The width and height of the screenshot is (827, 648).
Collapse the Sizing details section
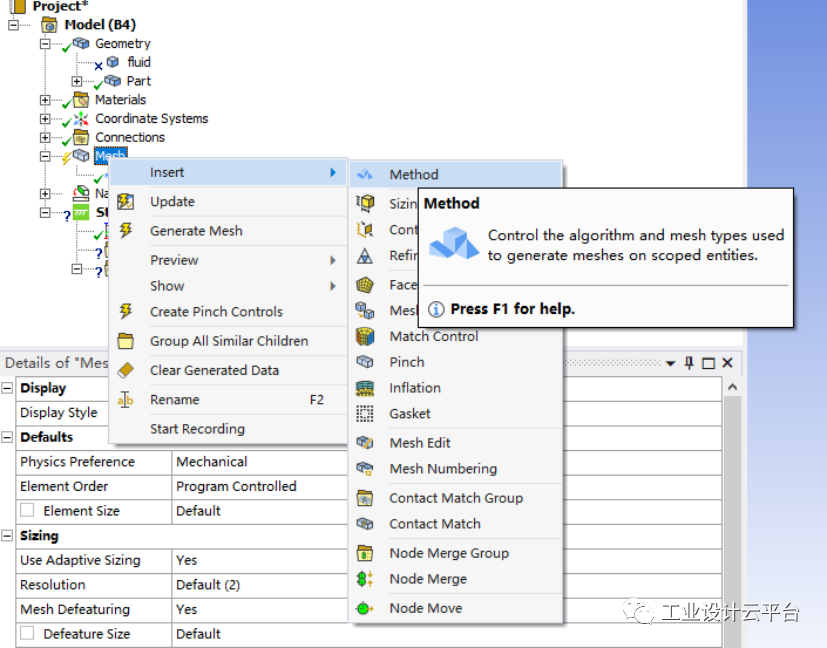(7, 536)
